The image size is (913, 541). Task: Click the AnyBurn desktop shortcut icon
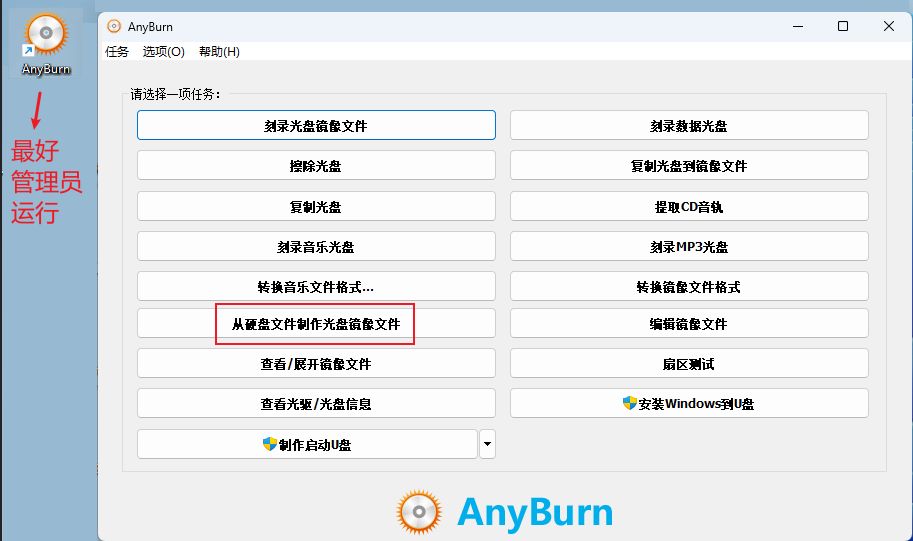click(x=46, y=38)
